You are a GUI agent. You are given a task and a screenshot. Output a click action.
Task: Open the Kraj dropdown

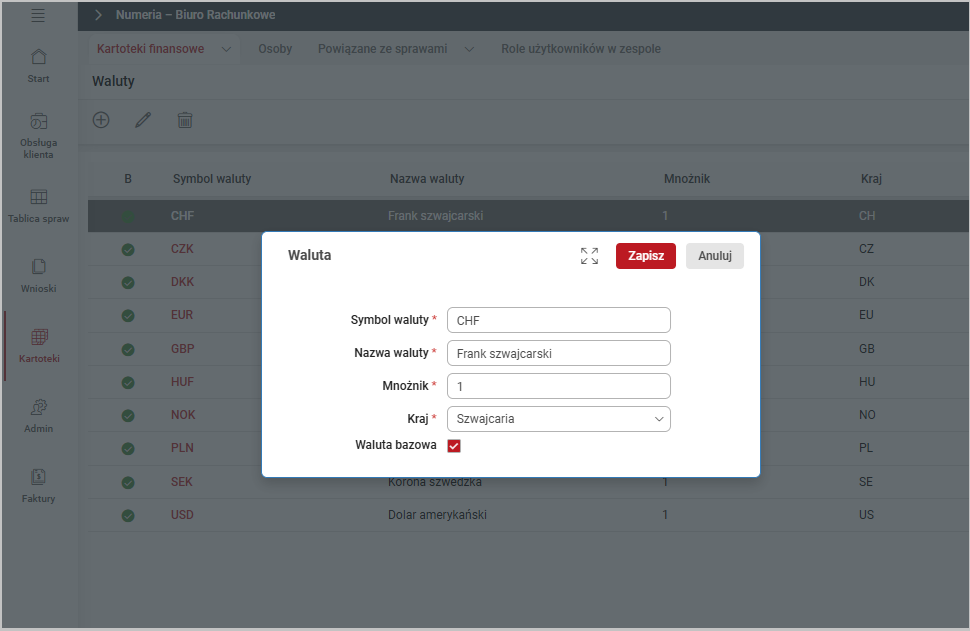click(558, 419)
